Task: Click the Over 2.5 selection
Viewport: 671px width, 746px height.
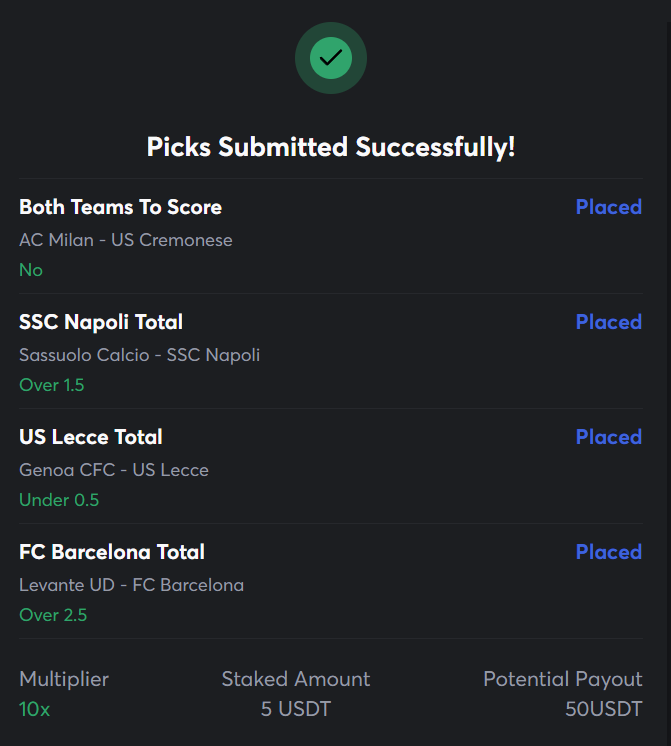Action: pos(53,615)
